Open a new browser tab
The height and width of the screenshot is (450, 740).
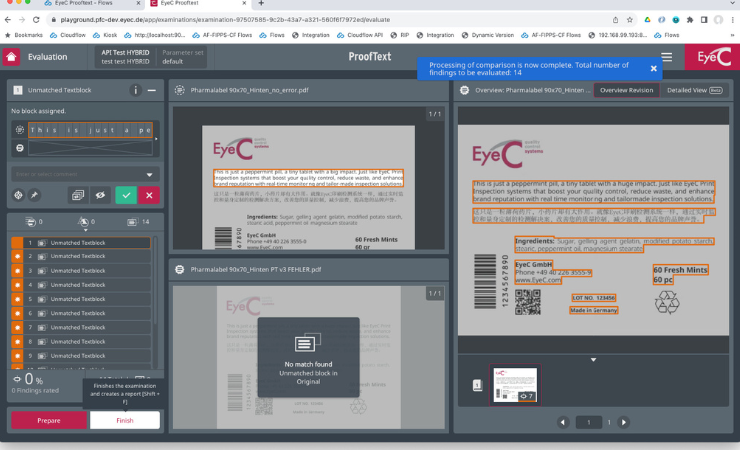(x=261, y=3)
